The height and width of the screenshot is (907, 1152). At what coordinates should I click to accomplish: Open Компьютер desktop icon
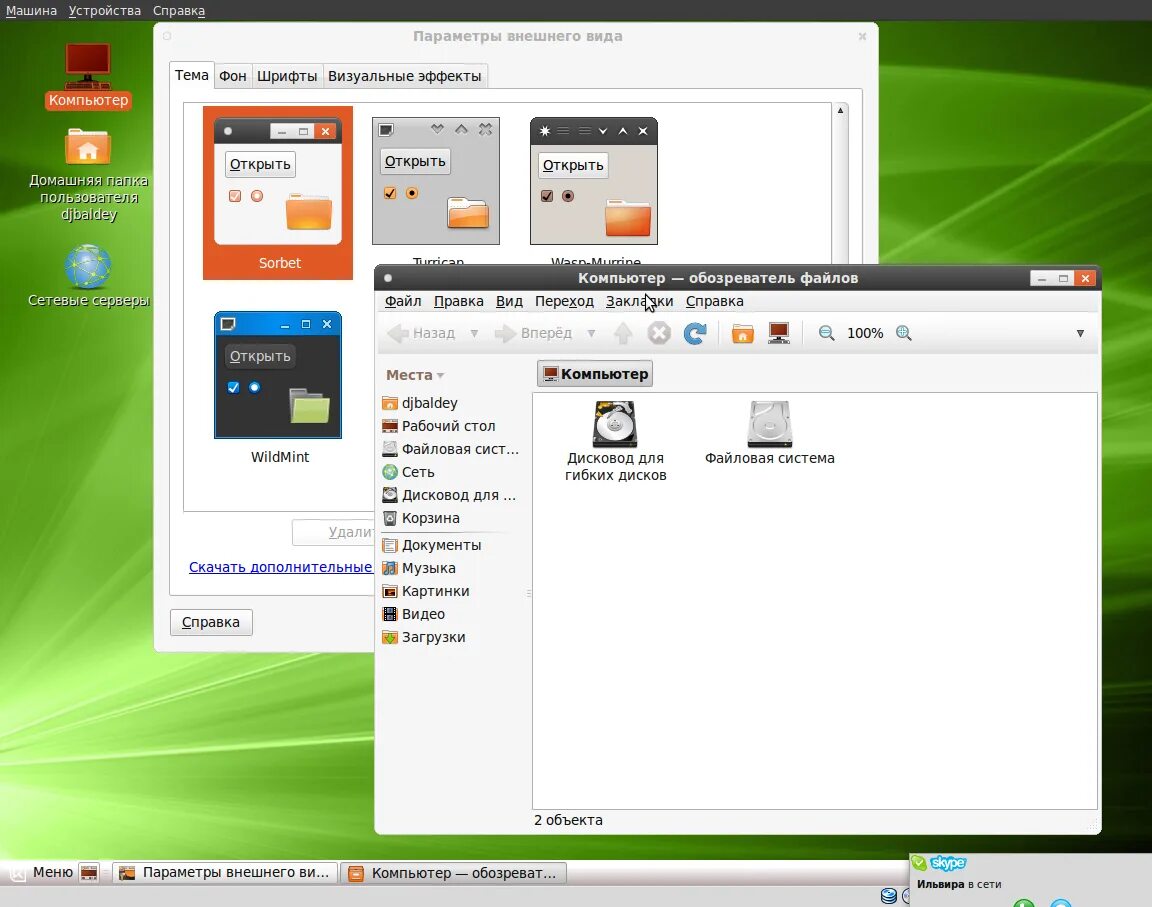[x=88, y=76]
